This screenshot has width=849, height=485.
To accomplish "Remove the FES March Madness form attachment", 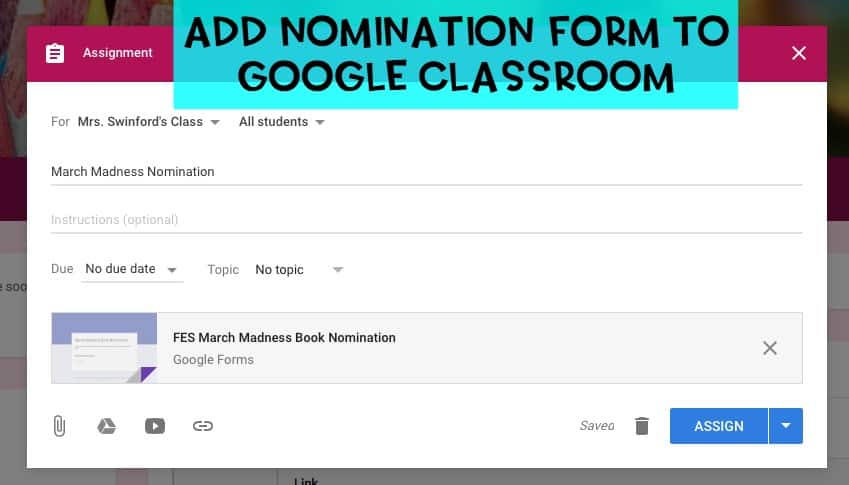I will 769,348.
